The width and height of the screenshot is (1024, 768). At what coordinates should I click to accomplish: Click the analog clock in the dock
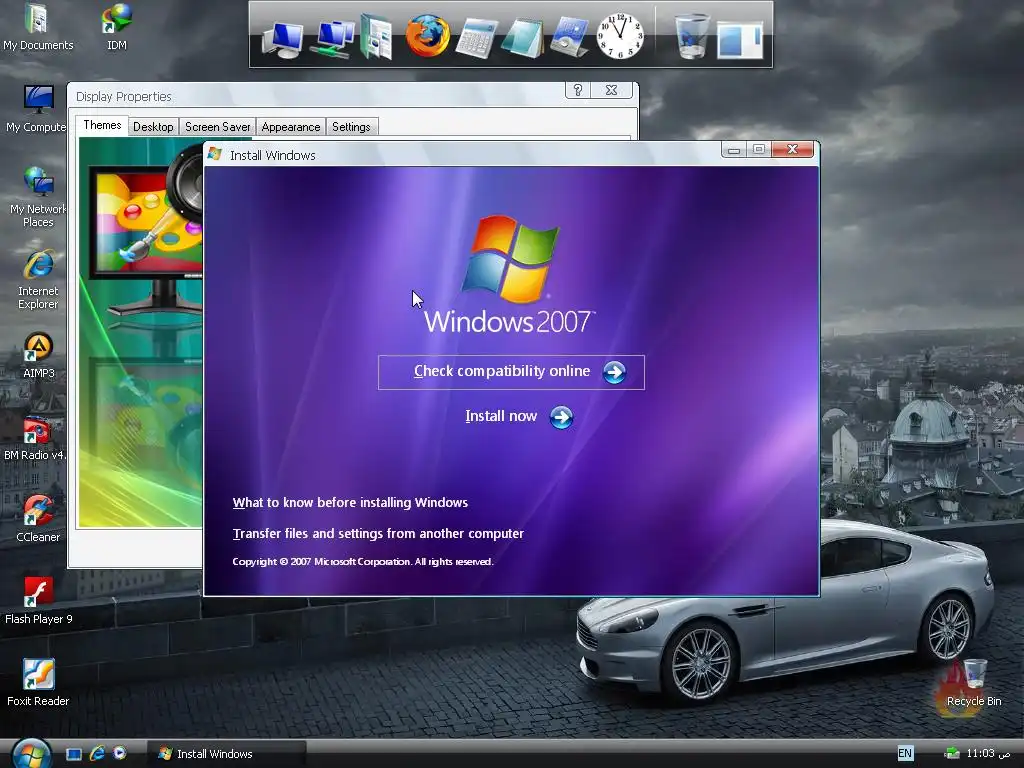click(x=620, y=37)
